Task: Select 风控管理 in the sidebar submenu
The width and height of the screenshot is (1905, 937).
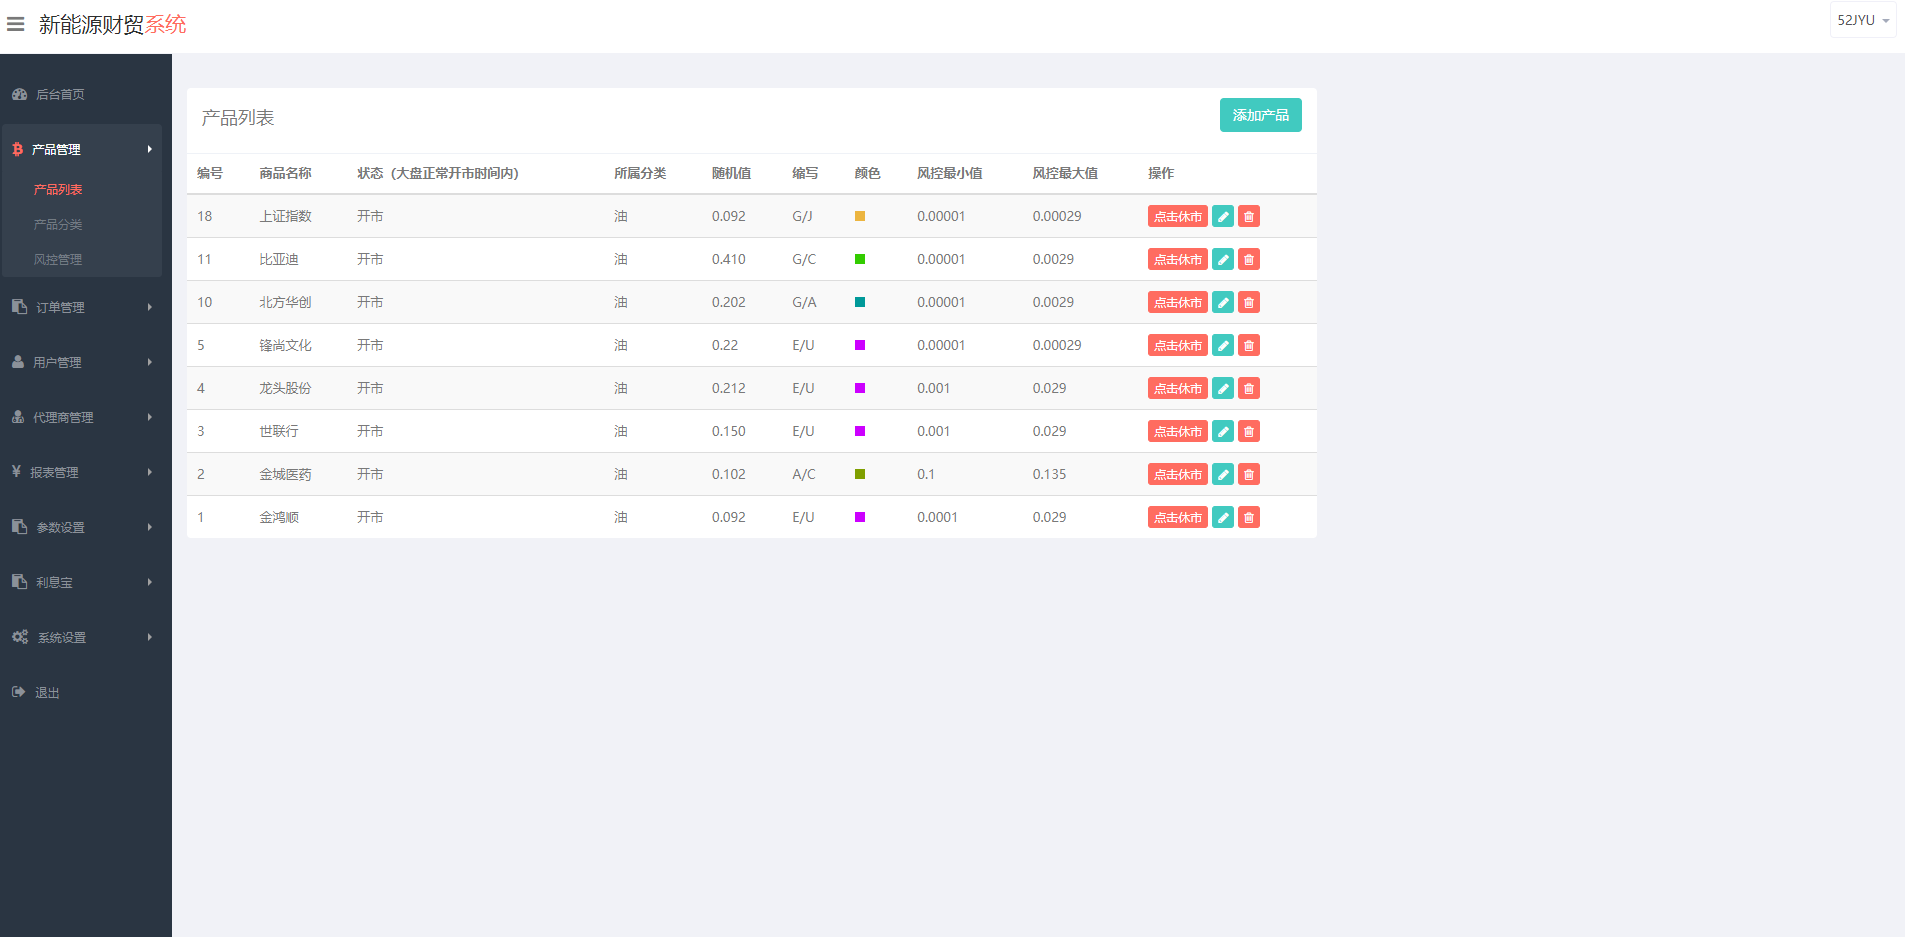Action: tap(58, 259)
